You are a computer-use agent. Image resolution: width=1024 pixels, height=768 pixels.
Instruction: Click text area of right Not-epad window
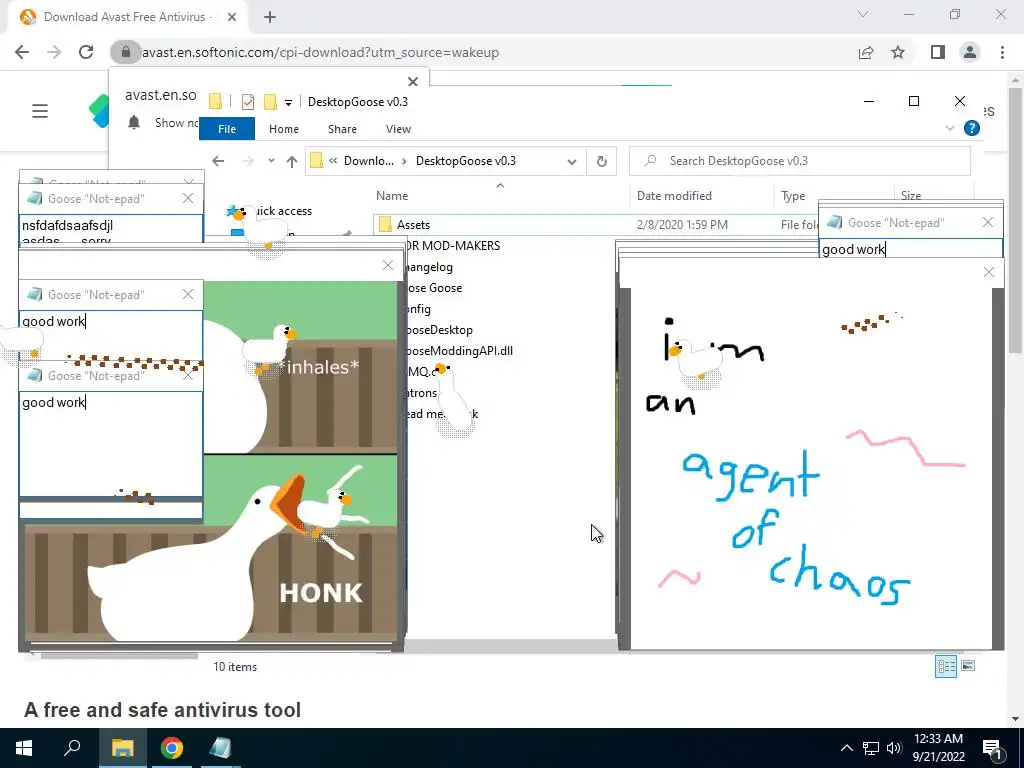(910, 249)
